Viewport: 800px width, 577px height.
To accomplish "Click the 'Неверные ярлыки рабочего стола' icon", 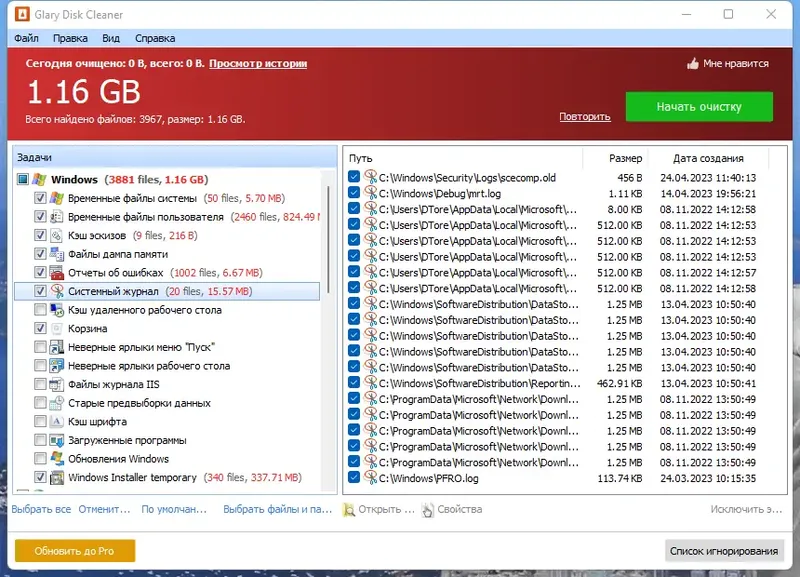I will tap(57, 366).
